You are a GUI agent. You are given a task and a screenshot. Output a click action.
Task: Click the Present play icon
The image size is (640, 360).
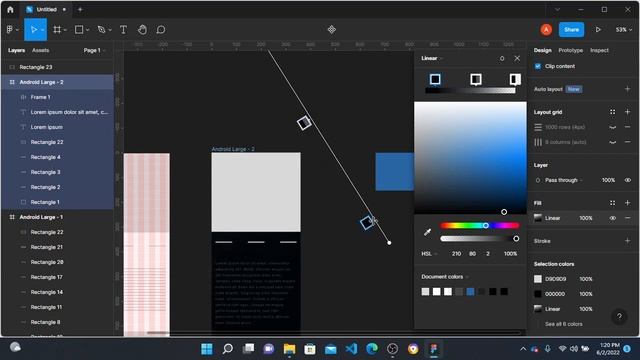click(598, 29)
